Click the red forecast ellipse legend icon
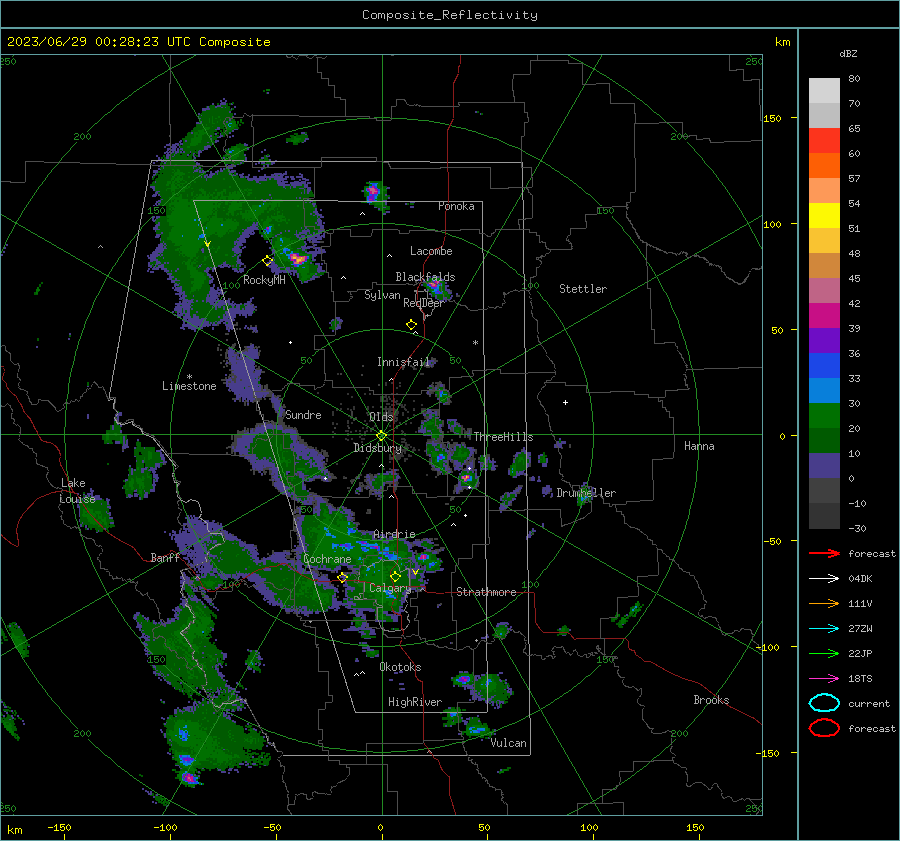 pyautogui.click(x=824, y=728)
